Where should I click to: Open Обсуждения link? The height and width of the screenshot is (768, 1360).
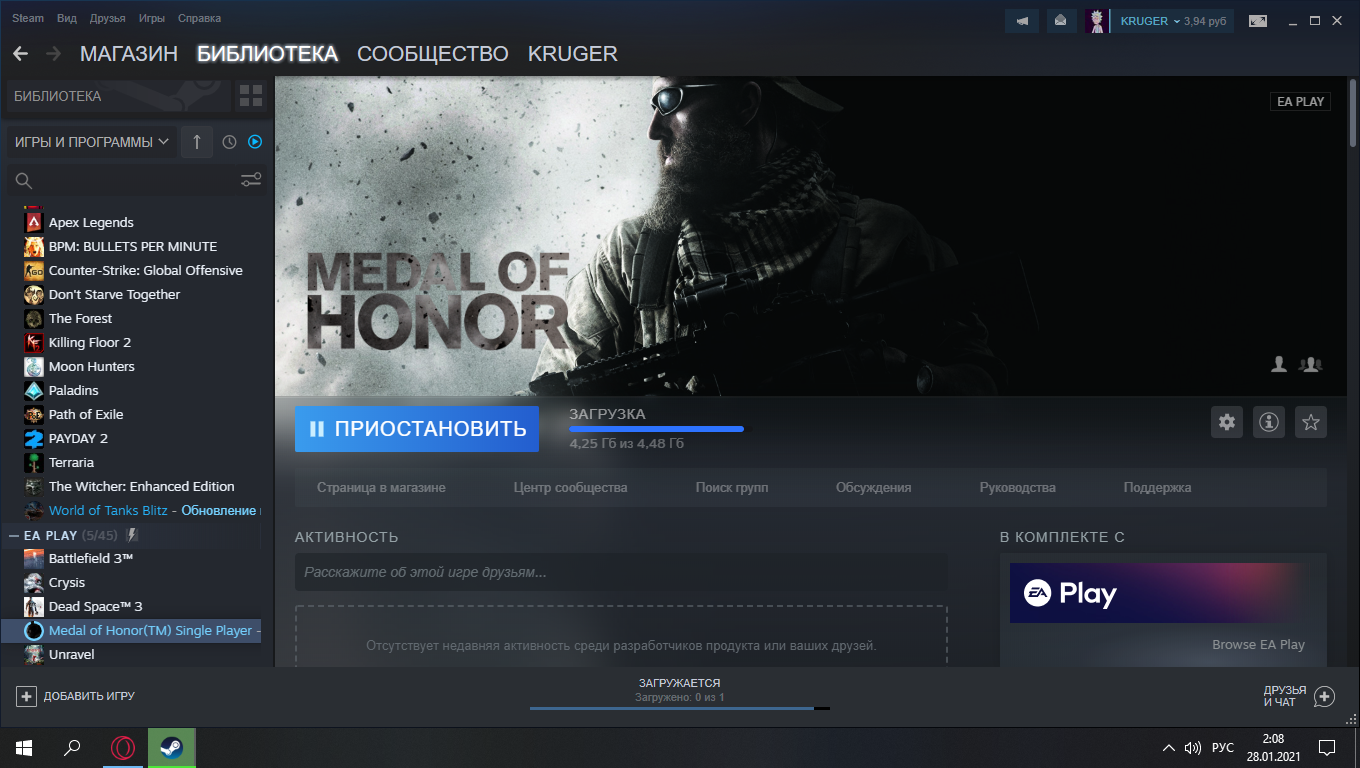pos(874,488)
